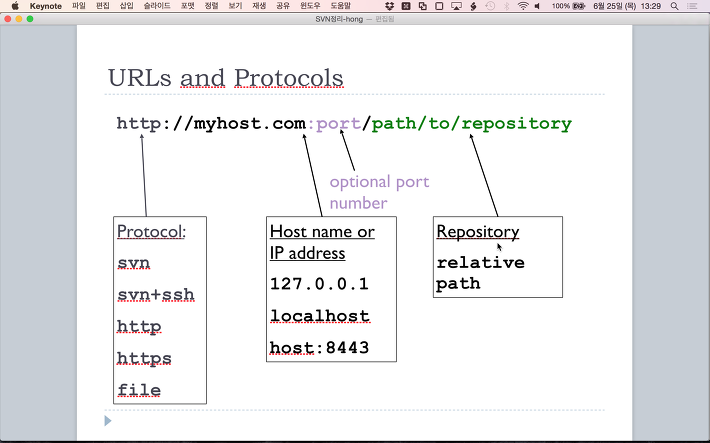Click 'http://' in the URL line
This screenshot has width=710, height=443.
point(155,123)
